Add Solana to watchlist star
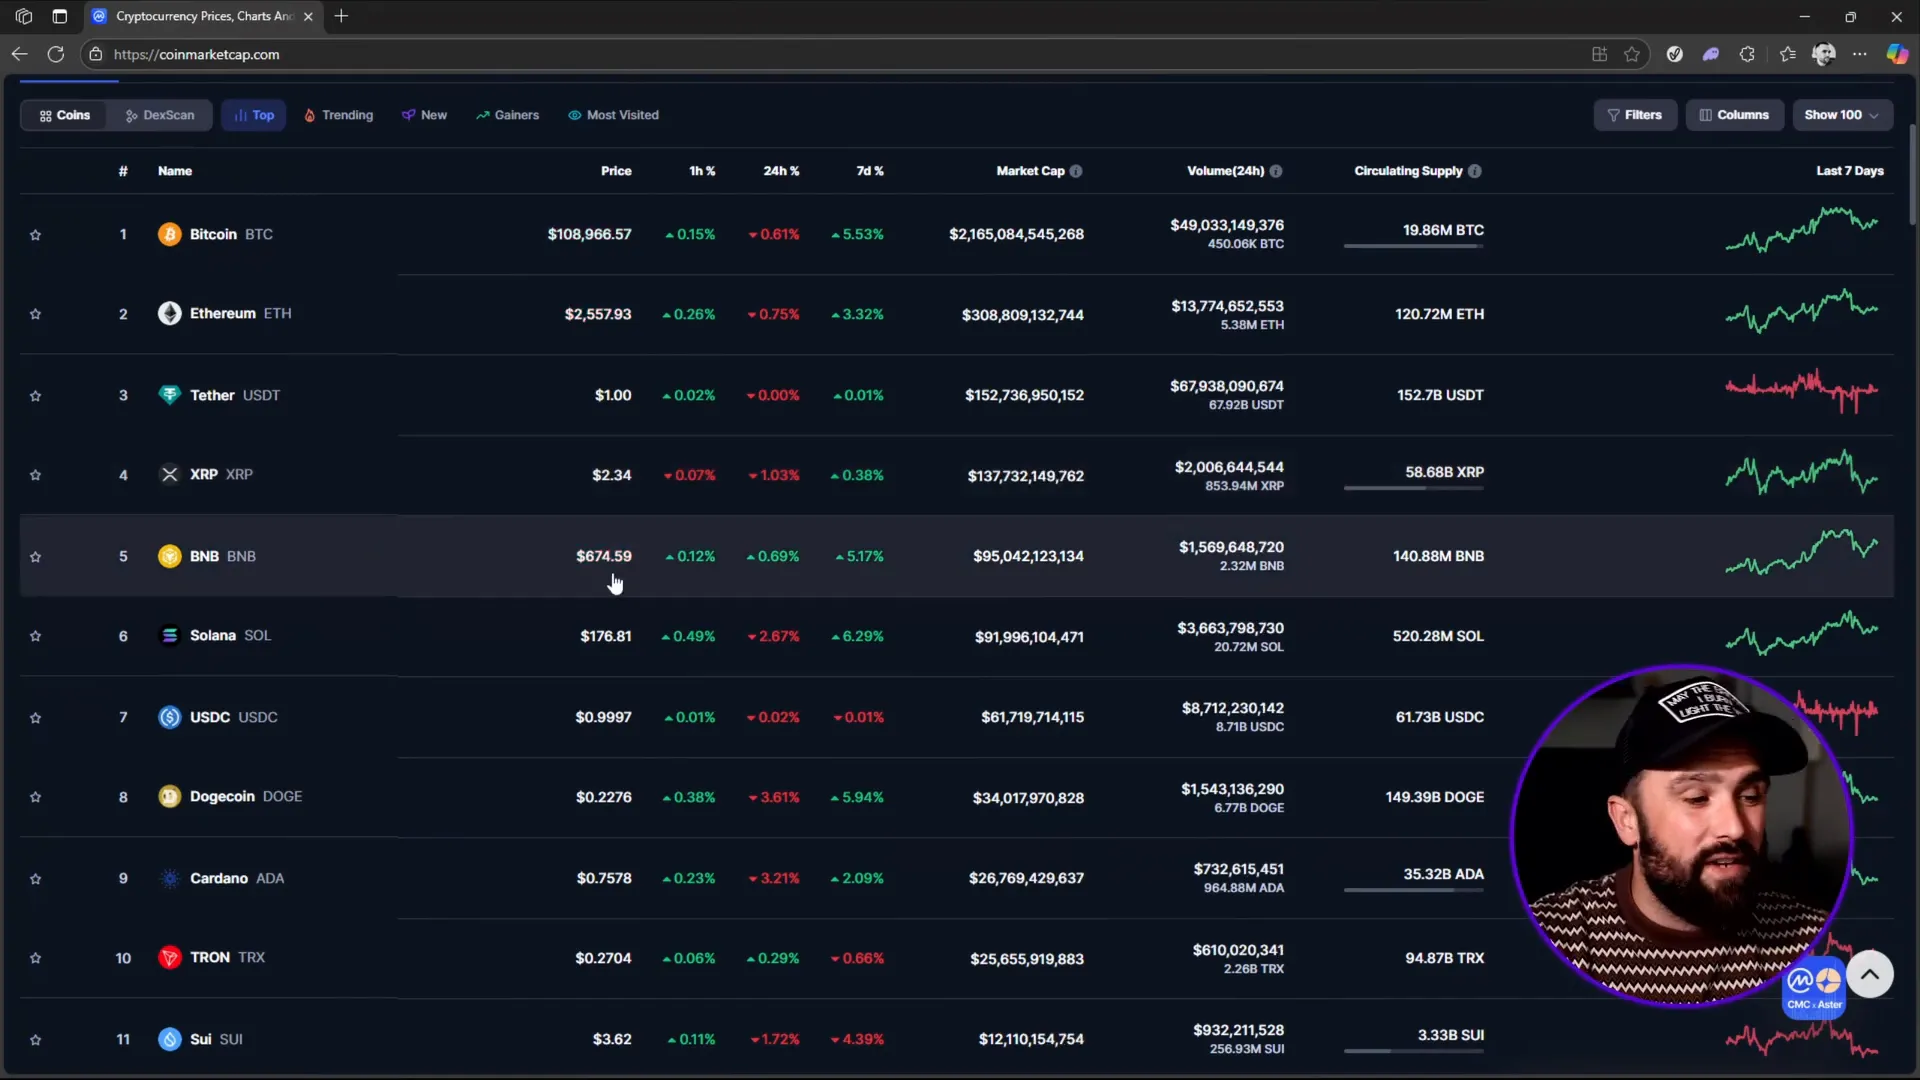The image size is (1920, 1080). [36, 636]
